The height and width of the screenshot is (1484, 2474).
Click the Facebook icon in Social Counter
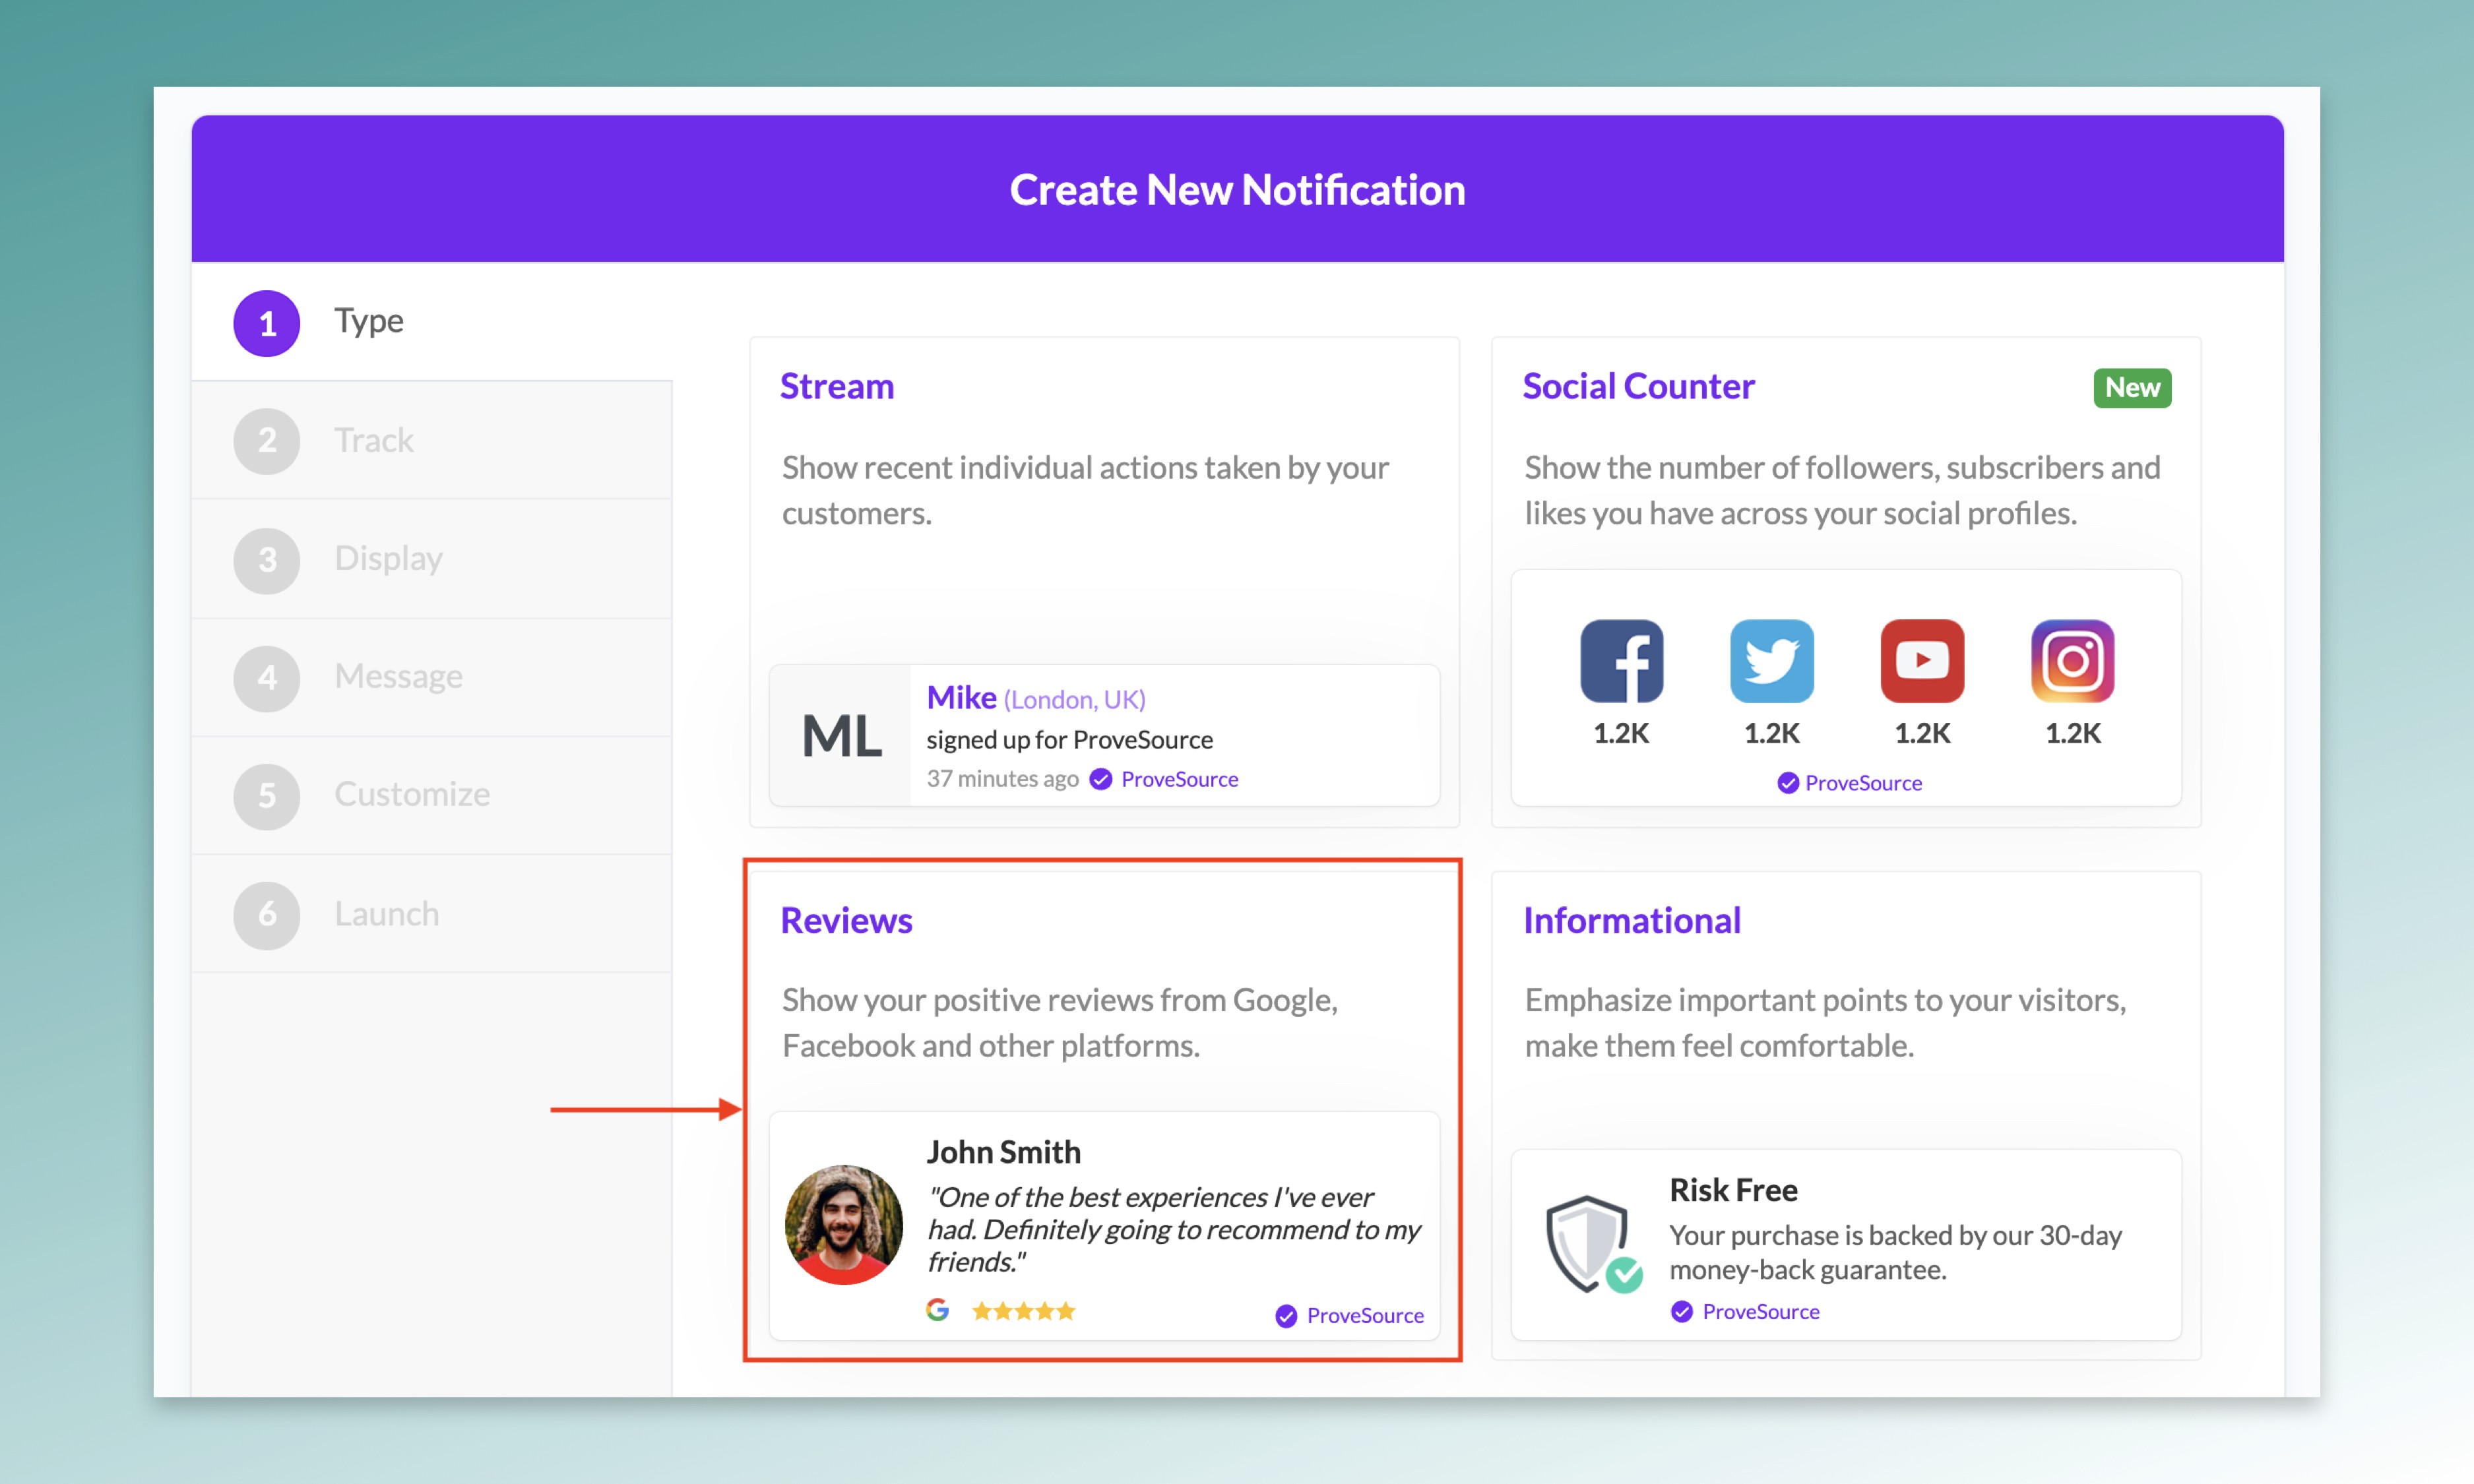(1621, 661)
